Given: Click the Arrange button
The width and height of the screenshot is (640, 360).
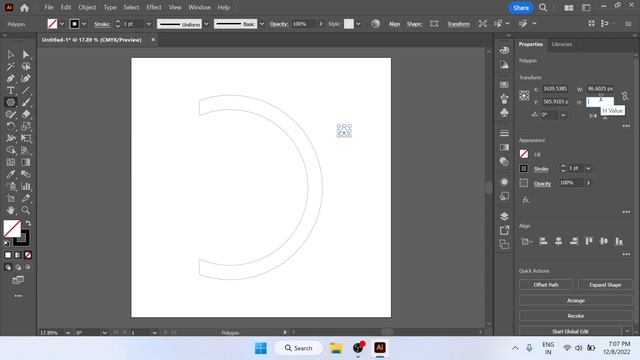Looking at the screenshot, I should (x=576, y=300).
